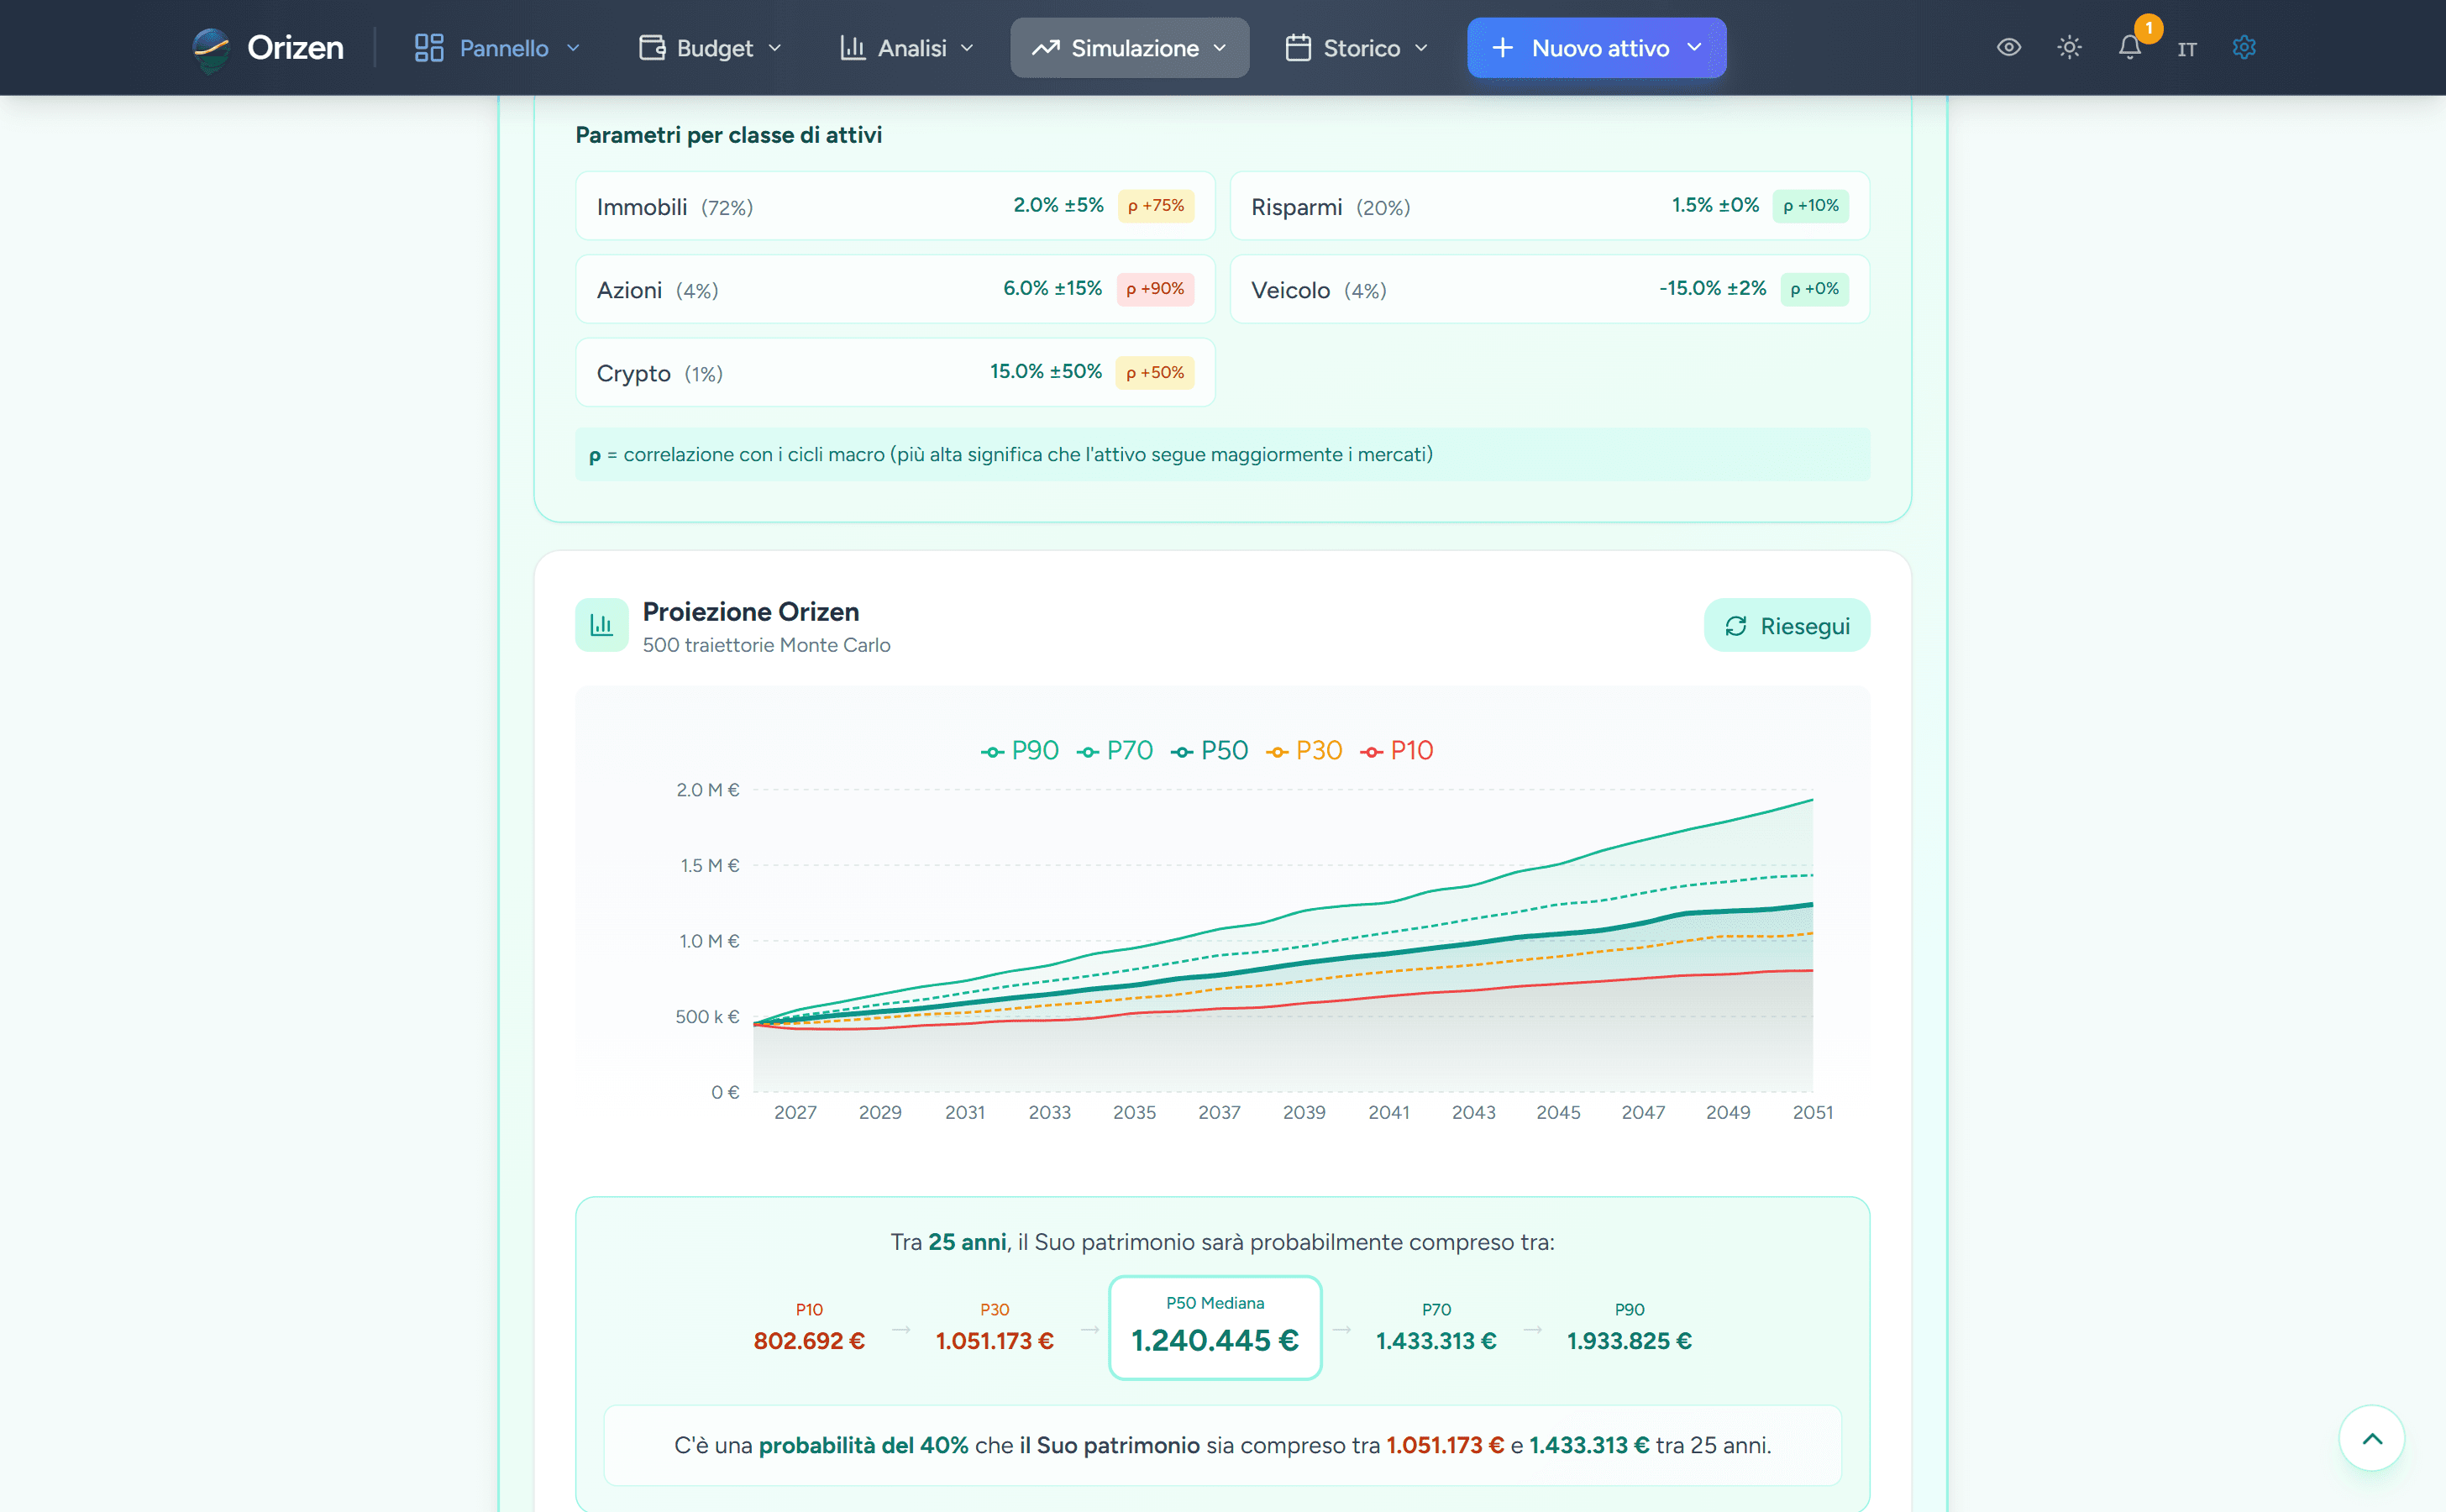2446x1512 pixels.
Task: Click the ρ correlation explanation note
Action: pos(1222,455)
